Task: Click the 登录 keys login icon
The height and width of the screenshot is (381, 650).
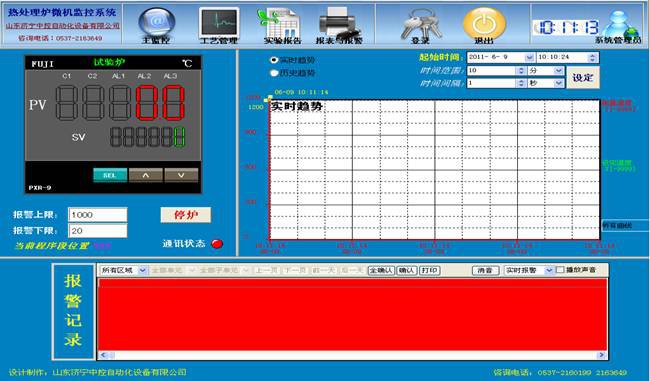Action: pyautogui.click(x=420, y=23)
